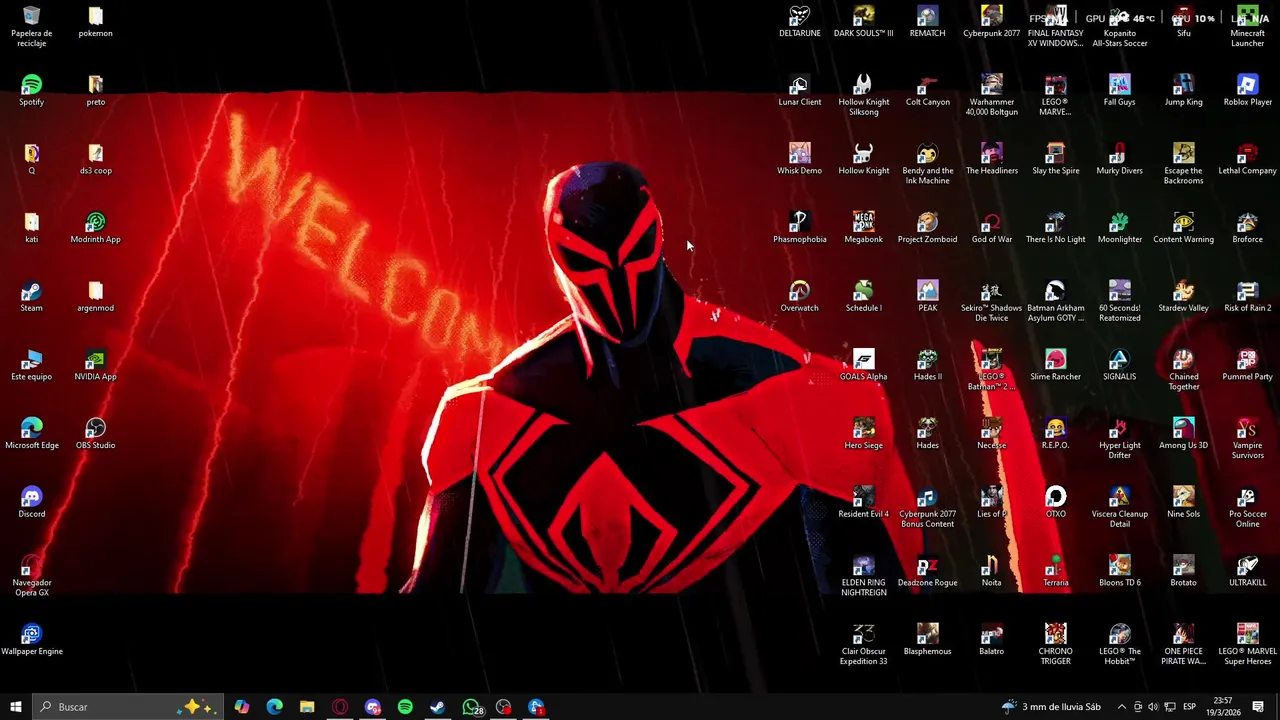The height and width of the screenshot is (720, 1280).
Task: Open the Windows Start menu
Action: coord(15,707)
